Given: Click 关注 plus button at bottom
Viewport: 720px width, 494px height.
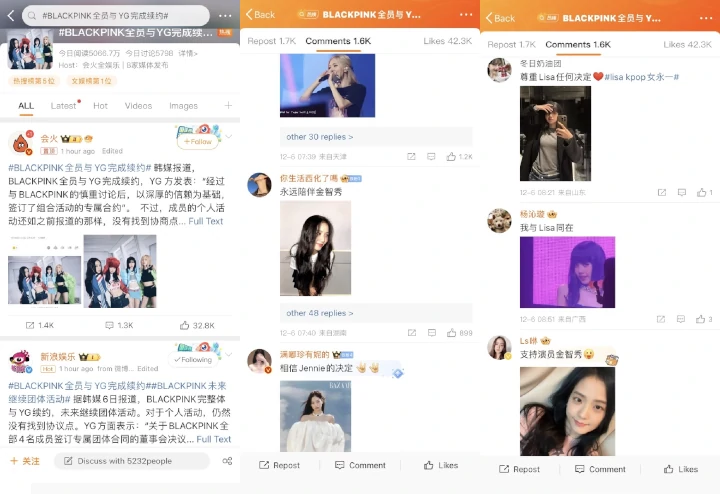Looking at the screenshot, I should 25,461.
